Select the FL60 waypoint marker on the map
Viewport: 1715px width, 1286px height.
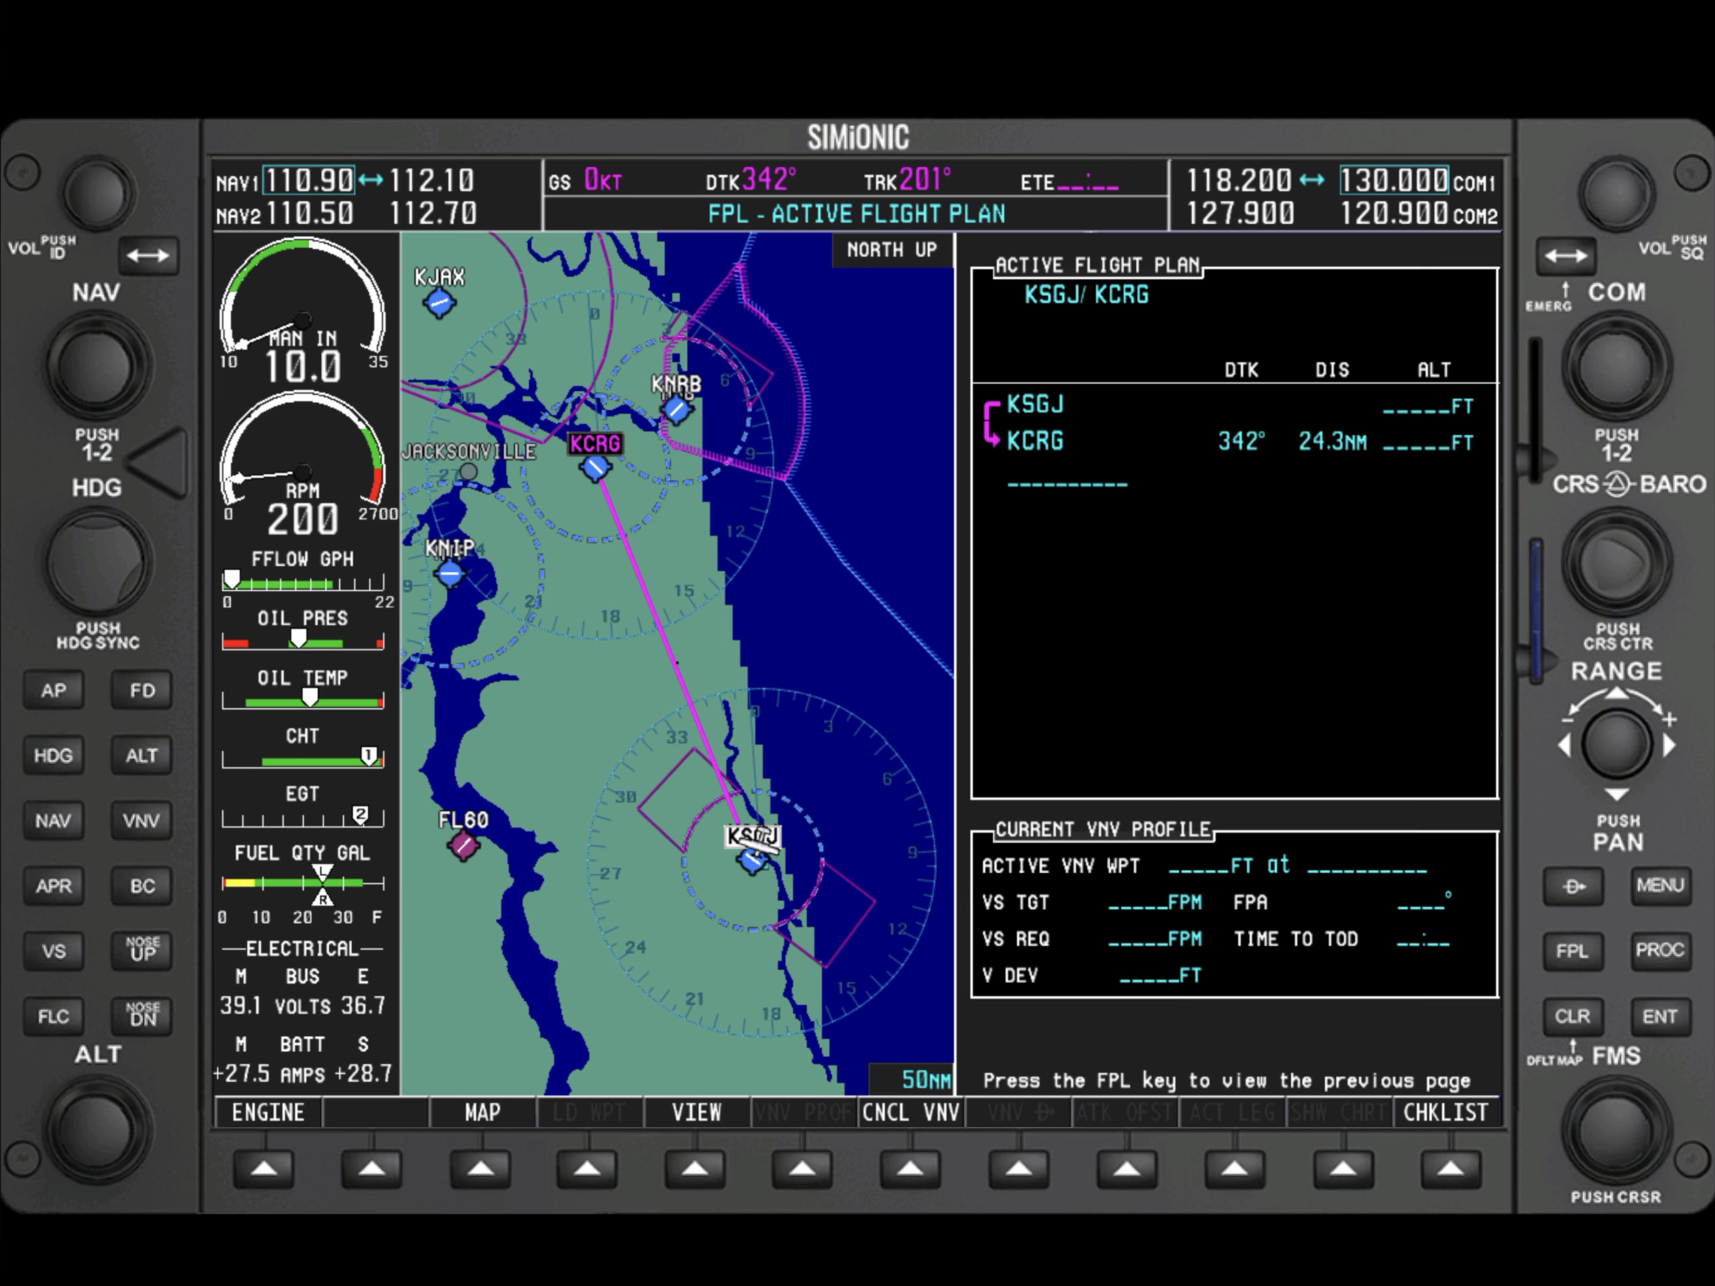tap(463, 845)
